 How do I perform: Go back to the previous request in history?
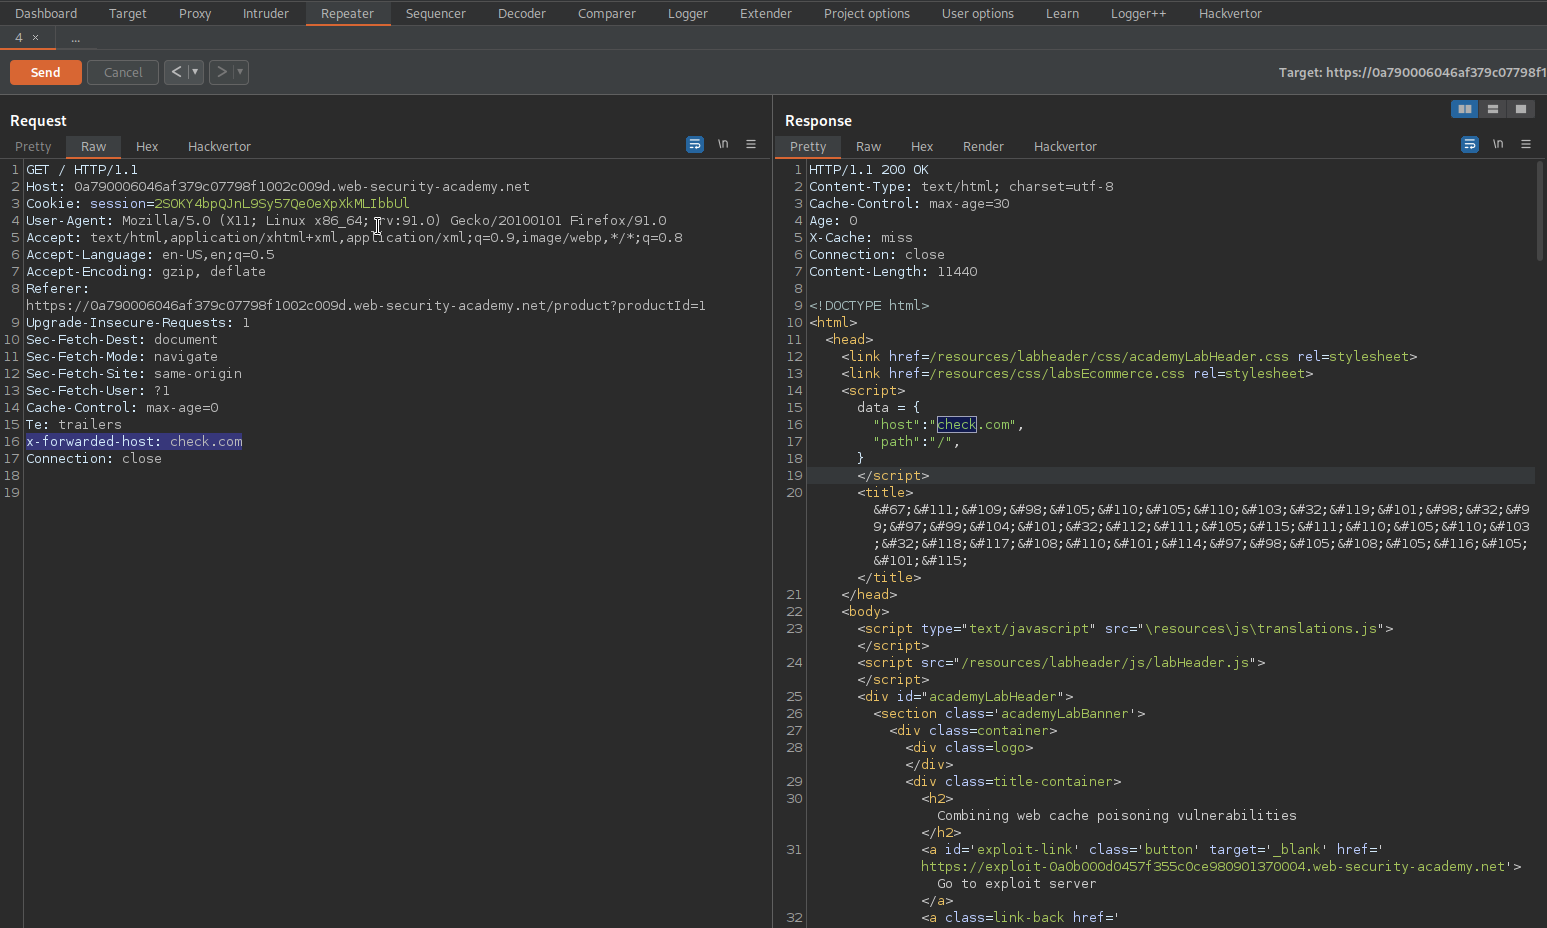177,72
